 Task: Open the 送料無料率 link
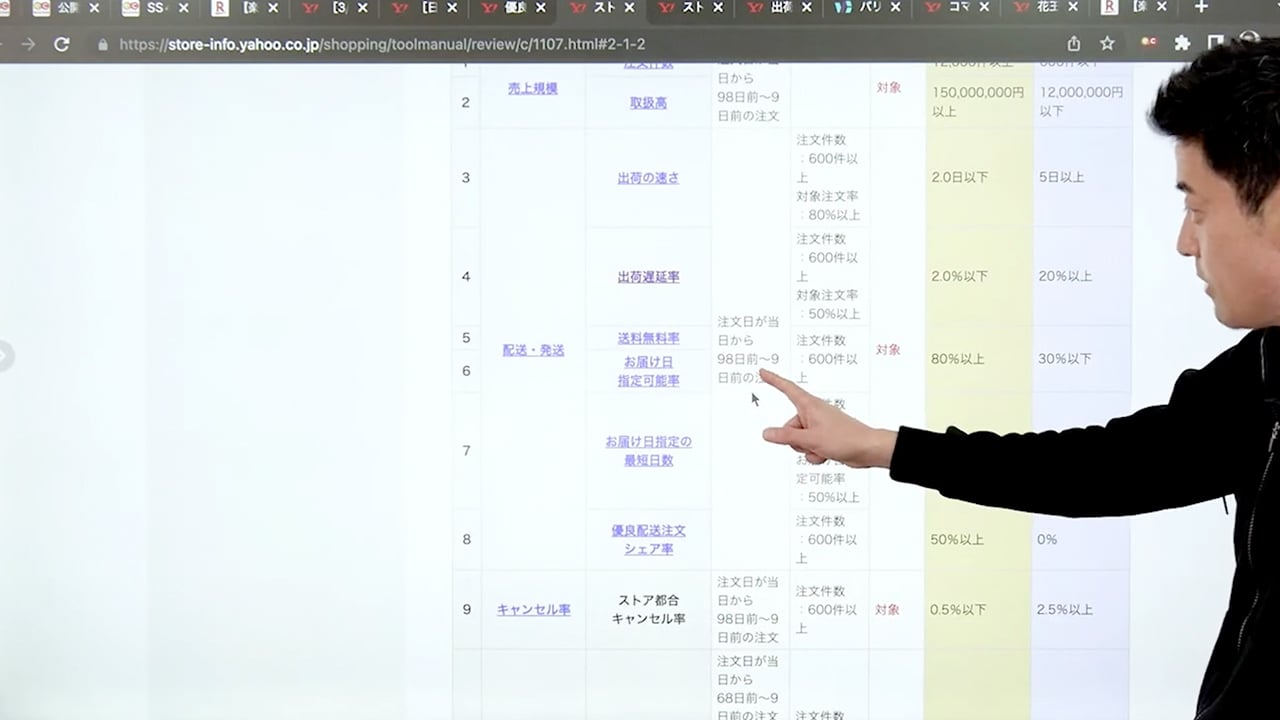648,338
